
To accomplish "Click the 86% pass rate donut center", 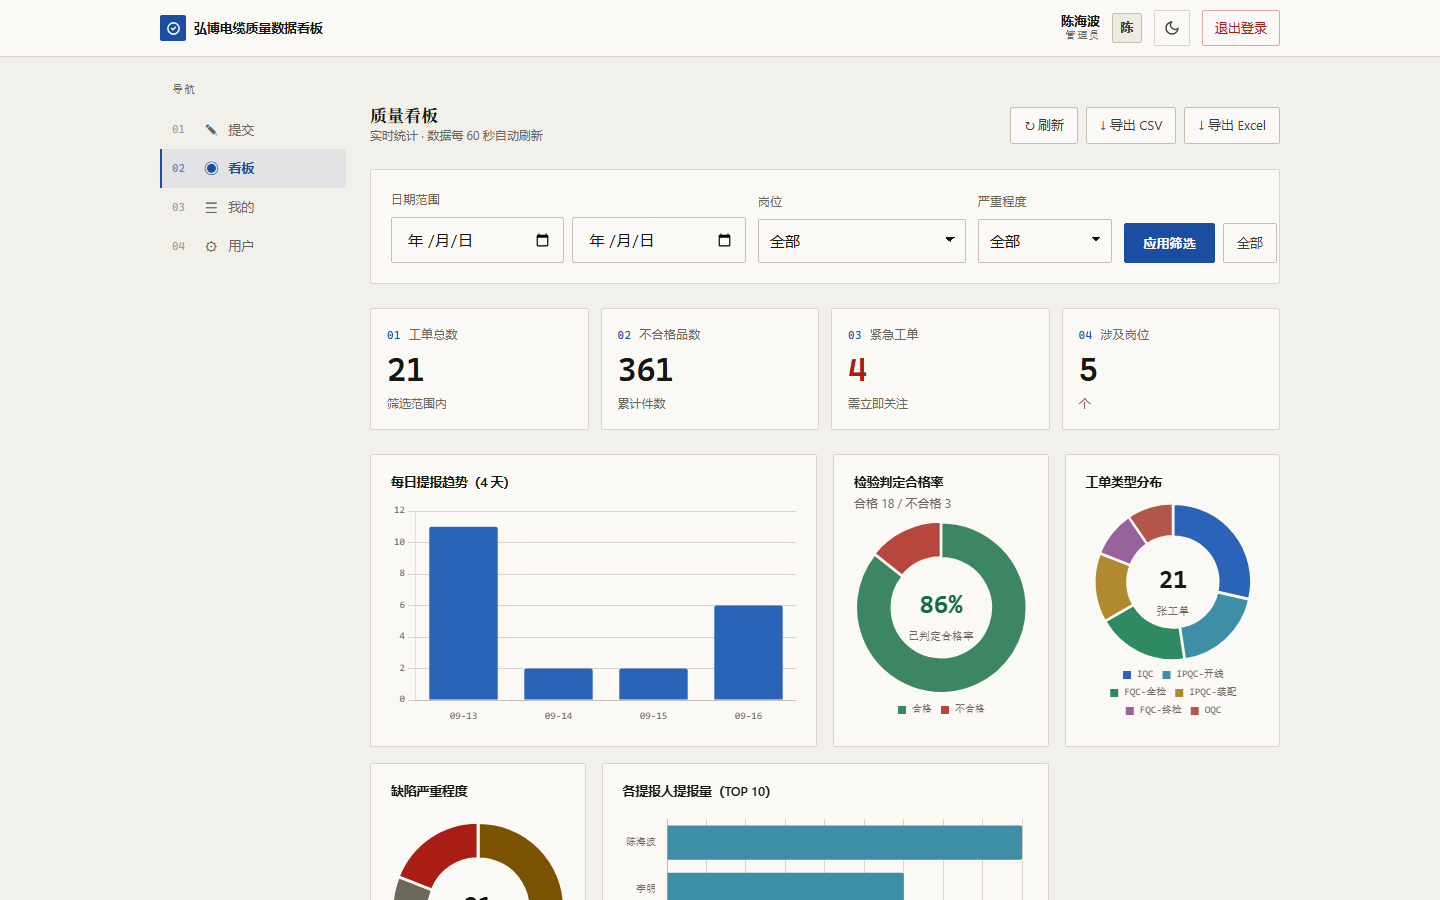I will pyautogui.click(x=941, y=605).
